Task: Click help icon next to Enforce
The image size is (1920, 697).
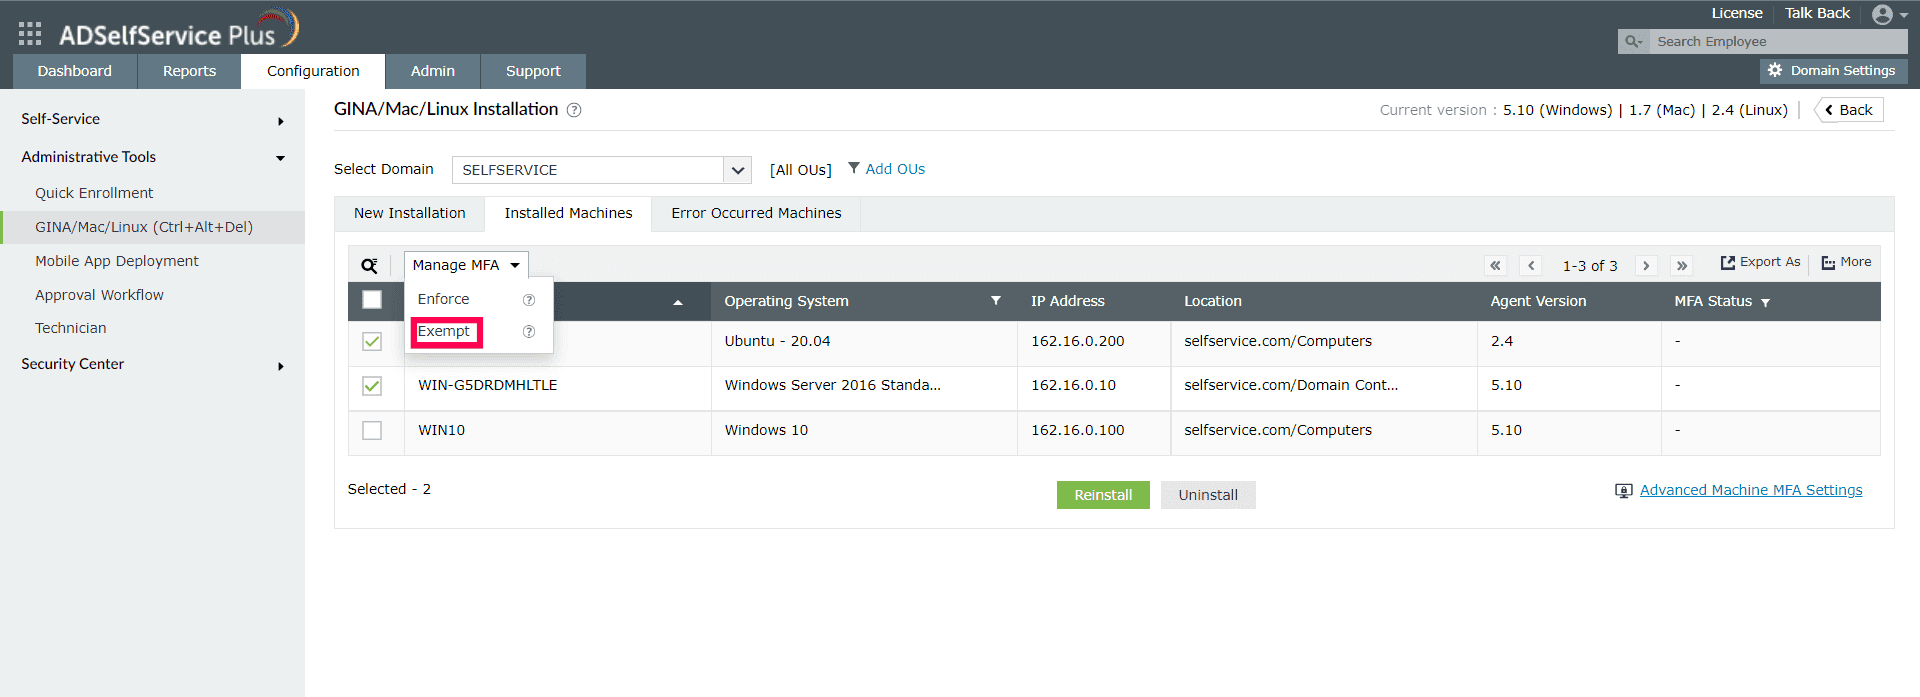Action: pyautogui.click(x=529, y=300)
